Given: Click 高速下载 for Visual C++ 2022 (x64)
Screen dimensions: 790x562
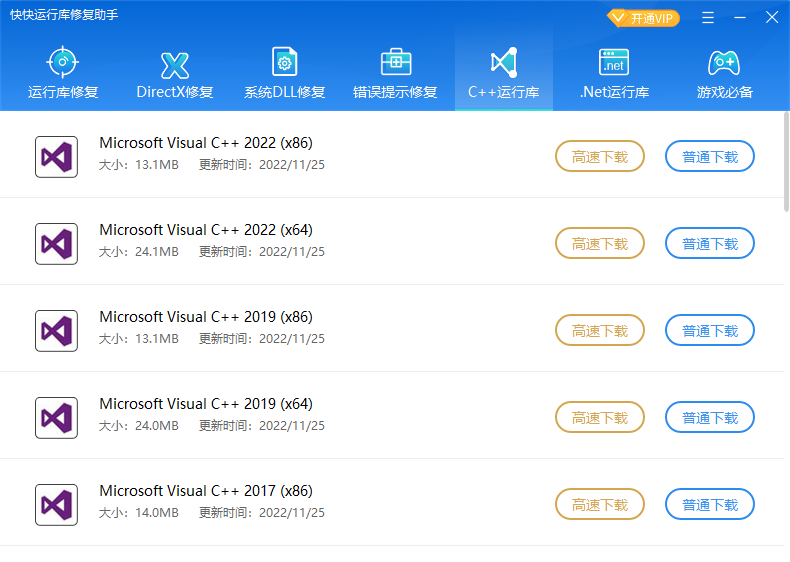Looking at the screenshot, I should [600, 244].
